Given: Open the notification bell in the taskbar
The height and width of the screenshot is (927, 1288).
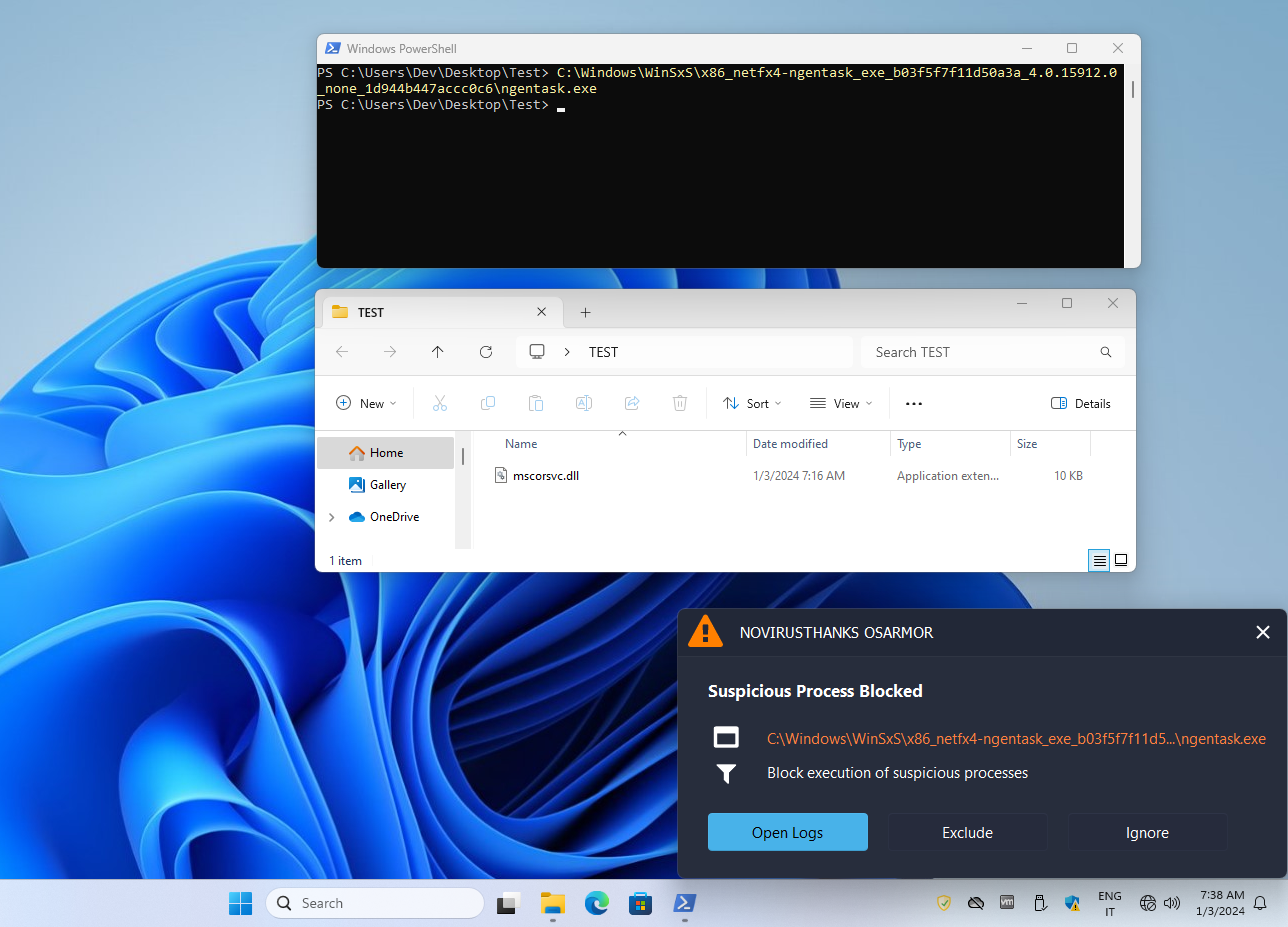Looking at the screenshot, I should [x=1260, y=903].
